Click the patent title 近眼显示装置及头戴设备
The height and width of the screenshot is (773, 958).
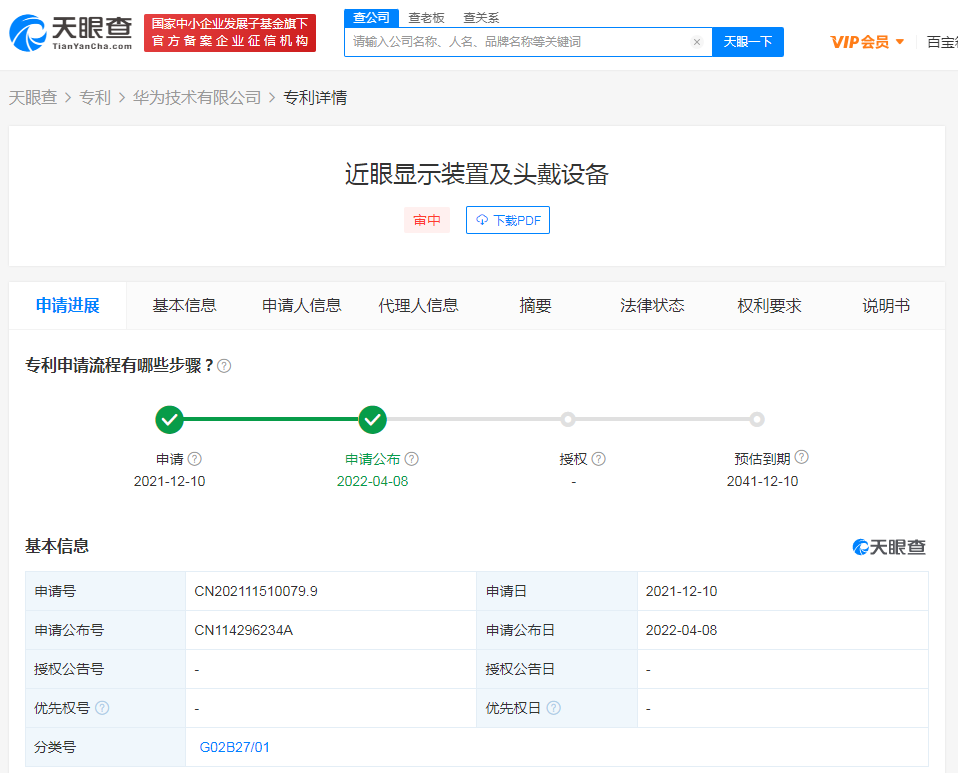click(477, 175)
